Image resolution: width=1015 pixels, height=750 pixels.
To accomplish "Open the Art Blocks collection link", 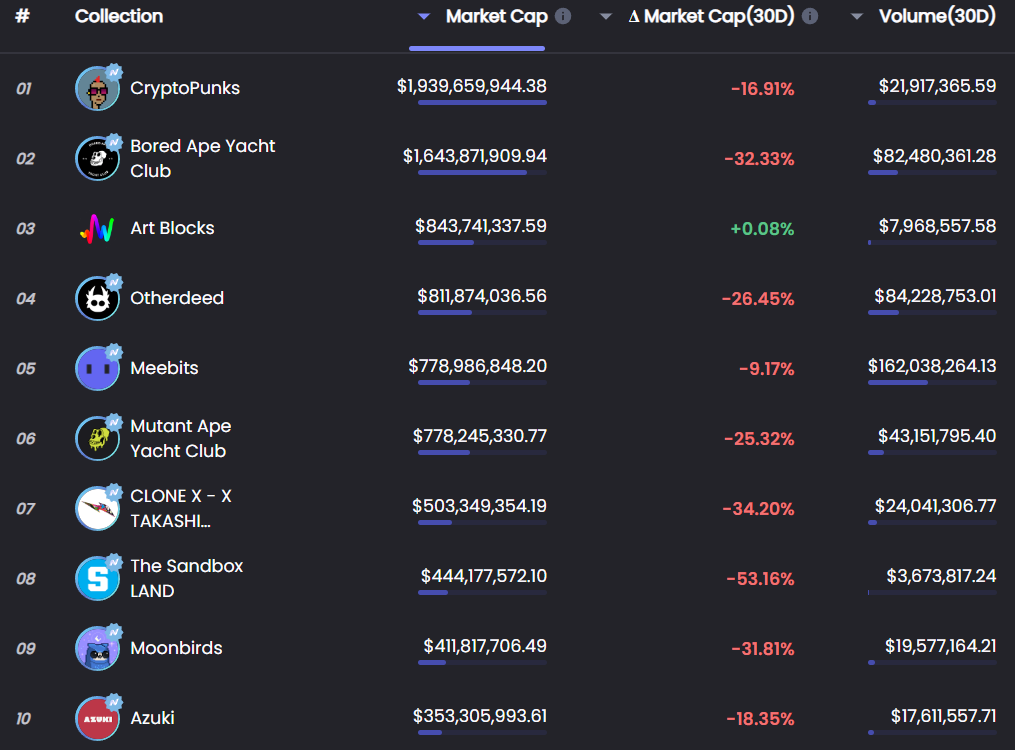I will [172, 228].
